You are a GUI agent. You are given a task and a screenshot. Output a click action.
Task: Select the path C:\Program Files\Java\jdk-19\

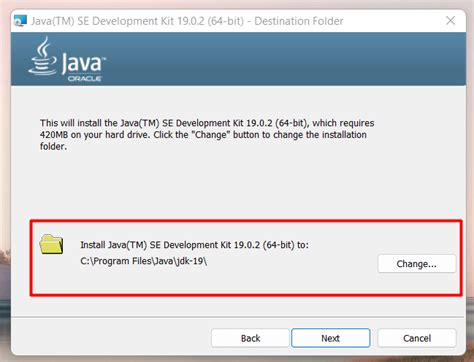tap(144, 261)
